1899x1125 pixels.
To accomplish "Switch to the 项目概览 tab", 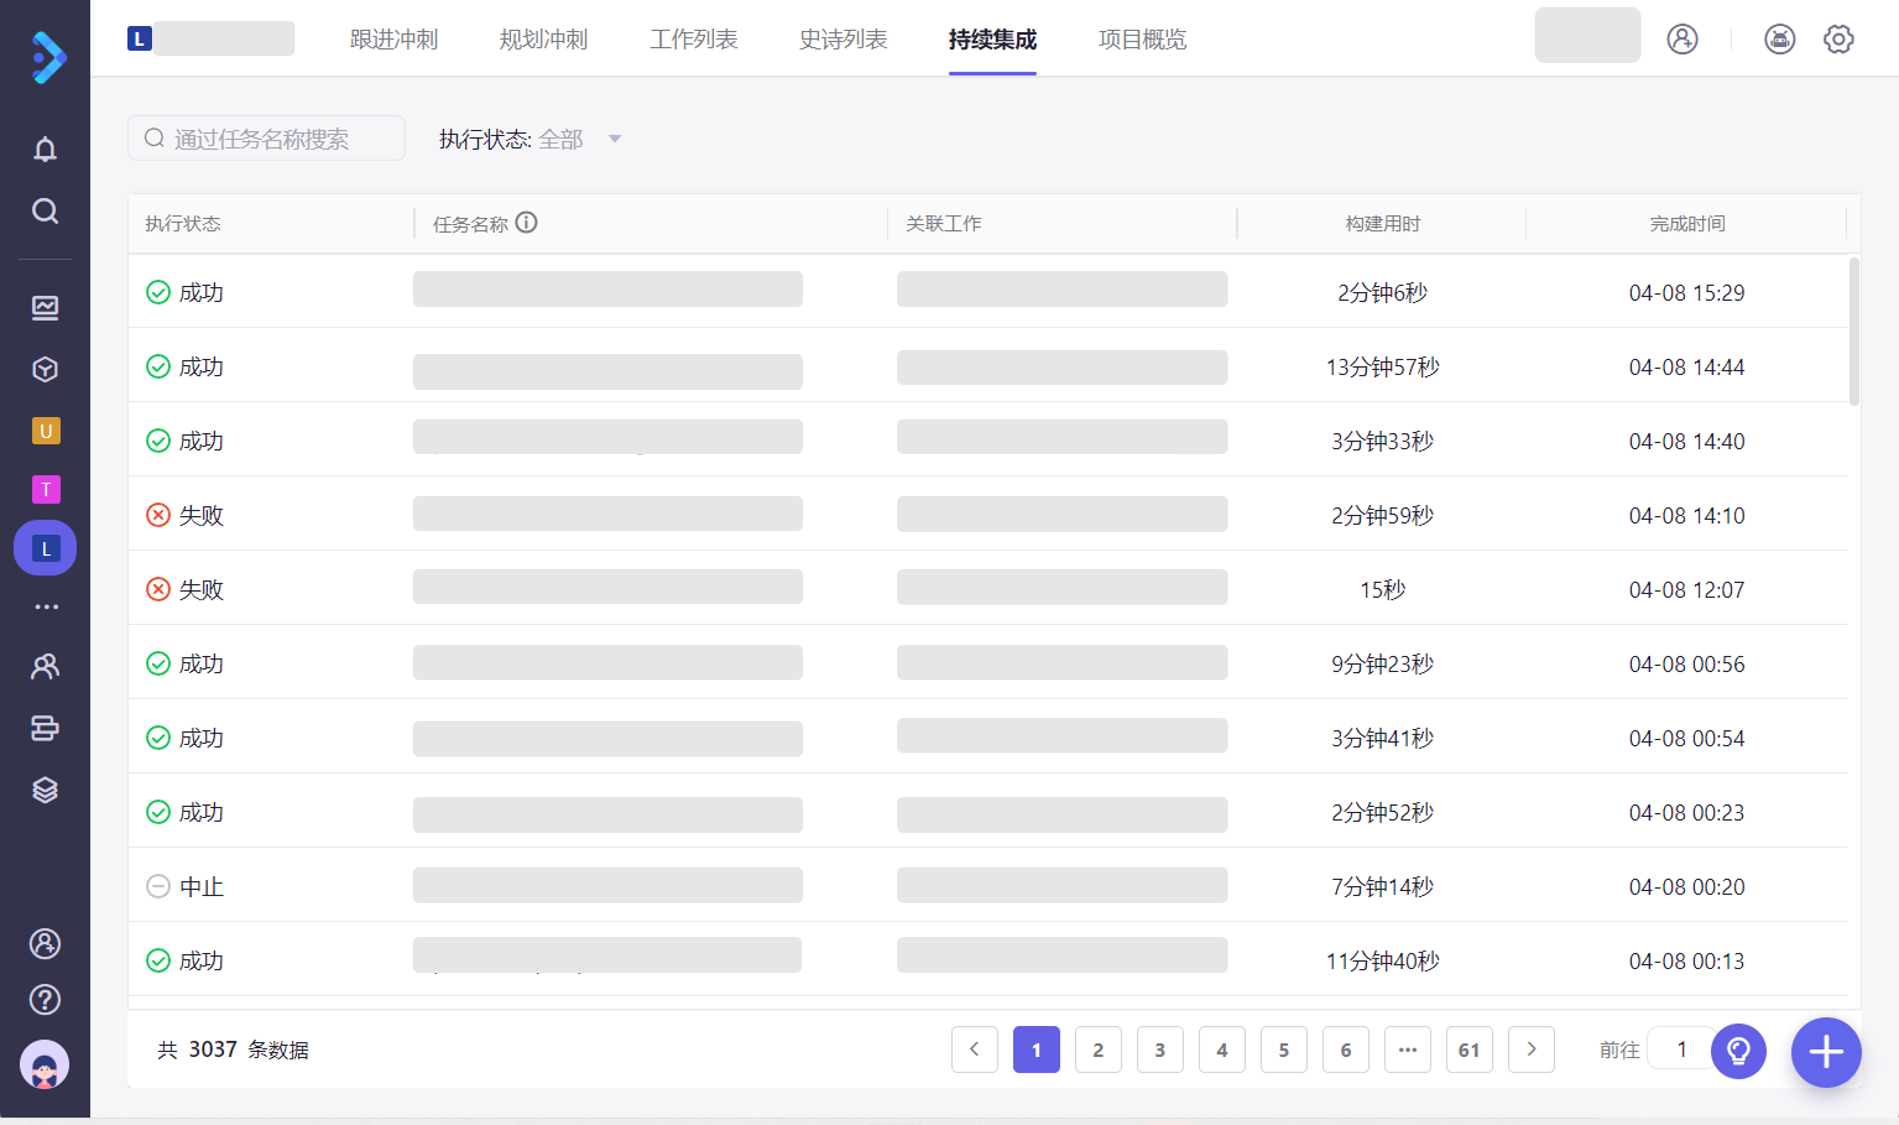I will point(1141,39).
